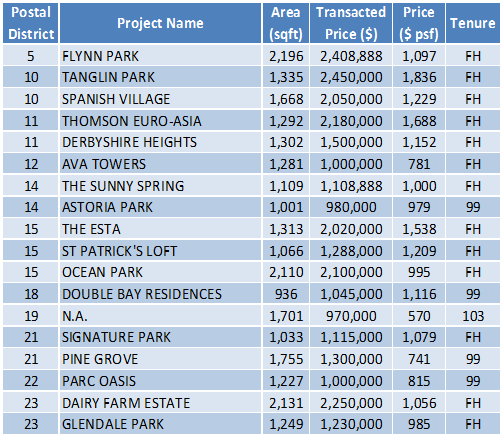
Task: Click the tenure value 103
Action: pos(473,316)
